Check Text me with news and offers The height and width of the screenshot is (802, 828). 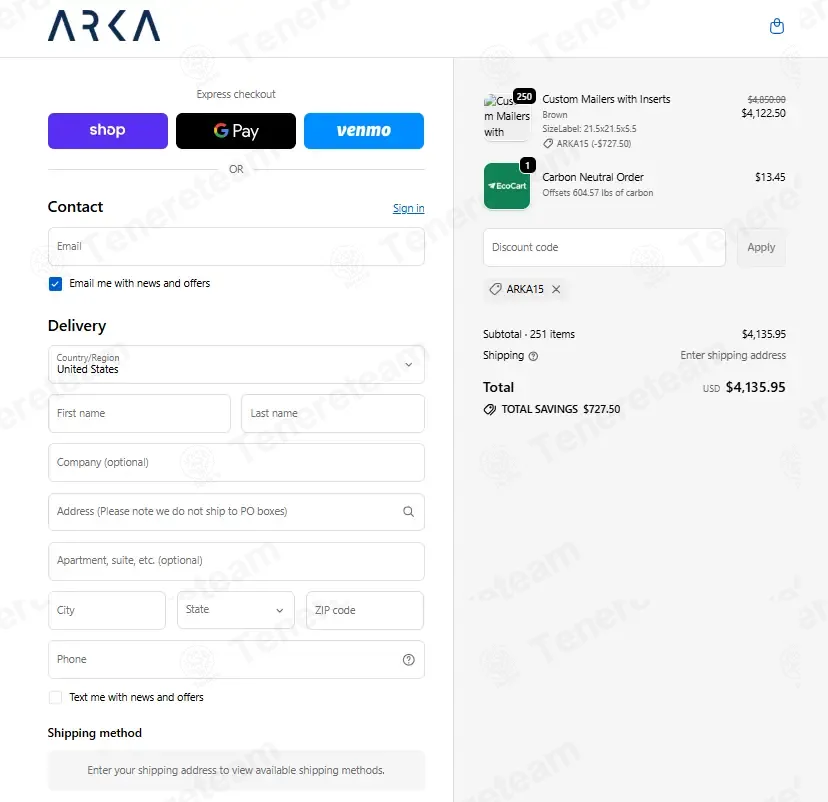55,697
